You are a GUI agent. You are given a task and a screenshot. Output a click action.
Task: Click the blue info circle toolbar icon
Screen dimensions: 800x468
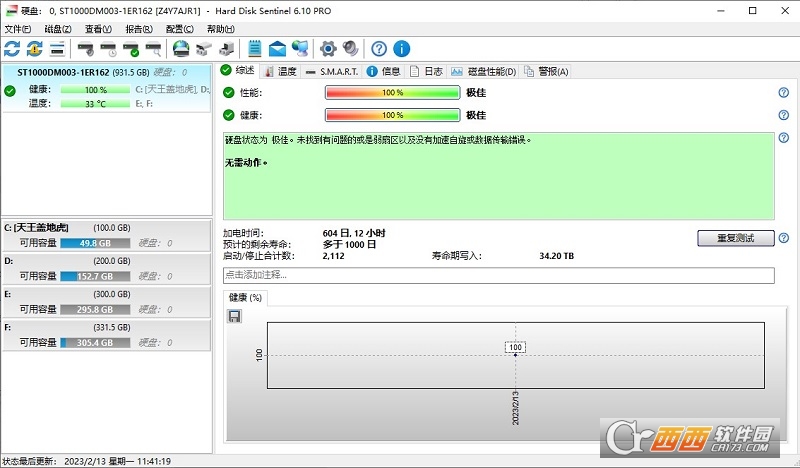tap(402, 49)
